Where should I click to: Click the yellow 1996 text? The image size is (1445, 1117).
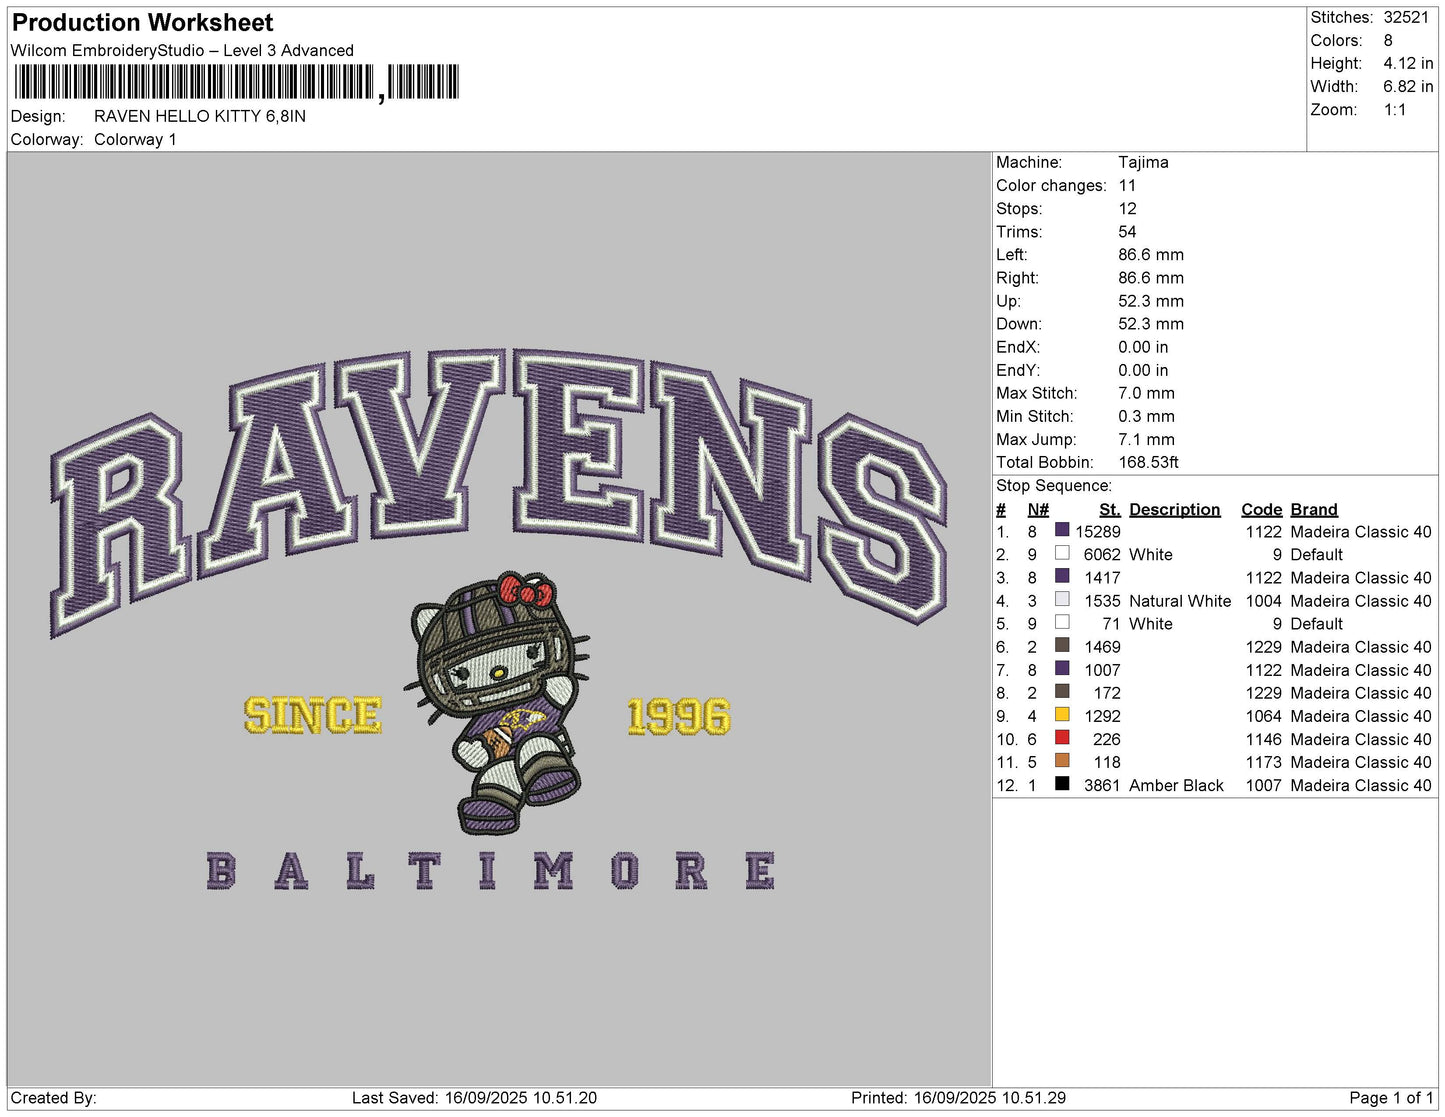(679, 716)
